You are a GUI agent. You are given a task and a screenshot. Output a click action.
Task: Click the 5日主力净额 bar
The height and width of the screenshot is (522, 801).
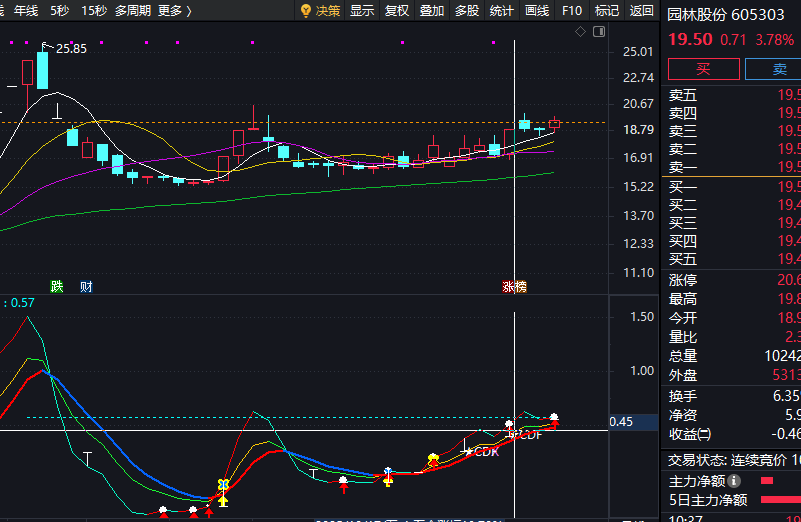(x=781, y=500)
